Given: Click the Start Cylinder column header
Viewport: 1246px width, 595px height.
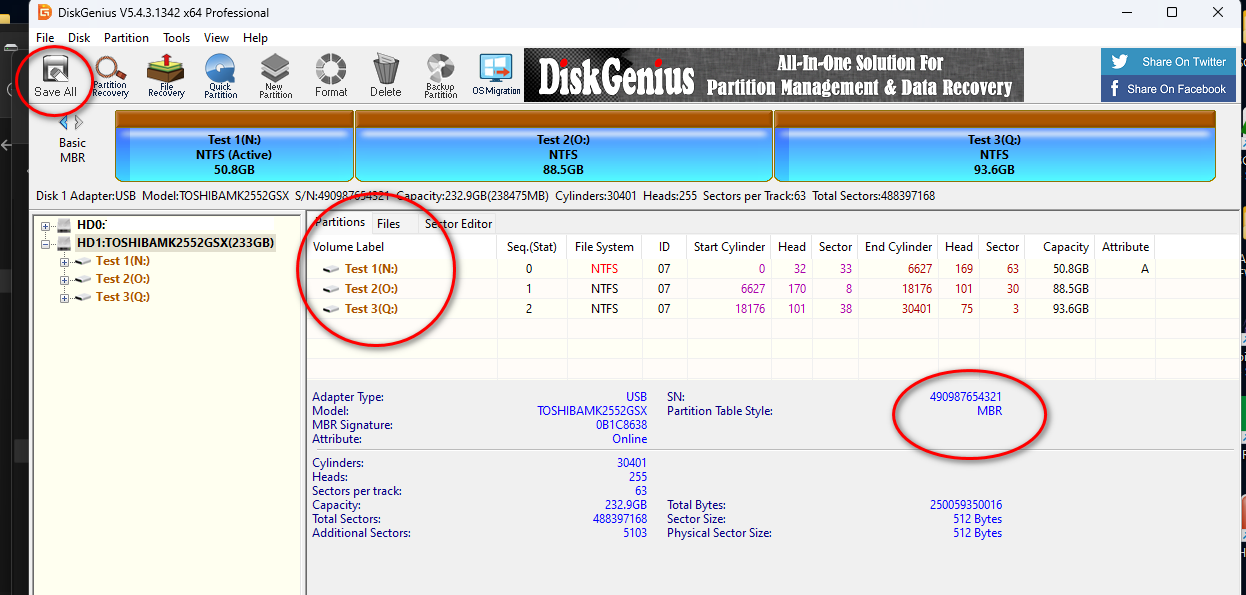Looking at the screenshot, I should click(730, 247).
